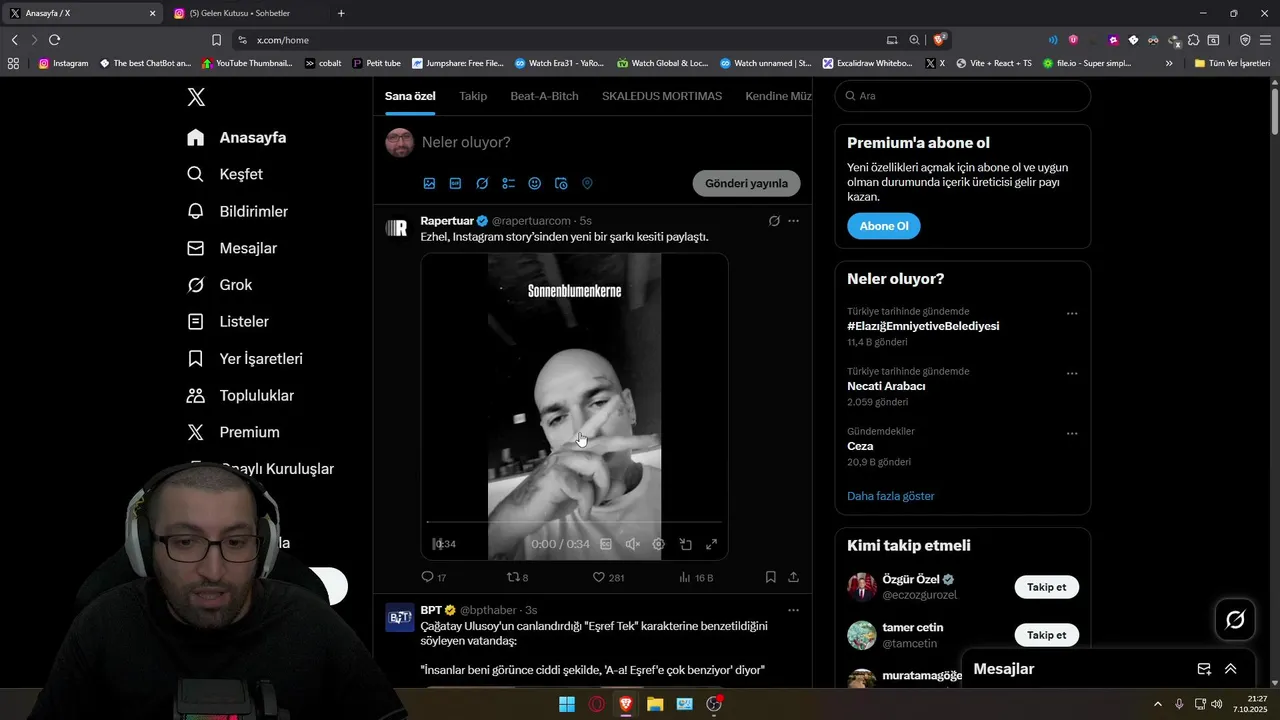
Task: Open Premium in the sidebar
Action: tap(234, 432)
